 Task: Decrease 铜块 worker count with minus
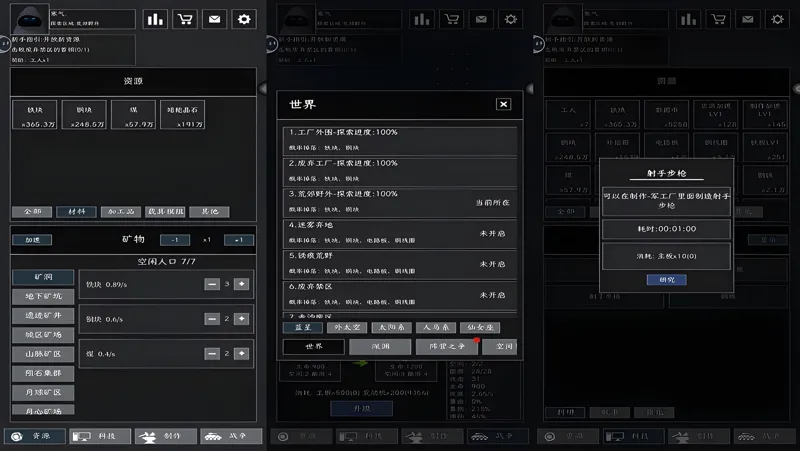point(211,319)
